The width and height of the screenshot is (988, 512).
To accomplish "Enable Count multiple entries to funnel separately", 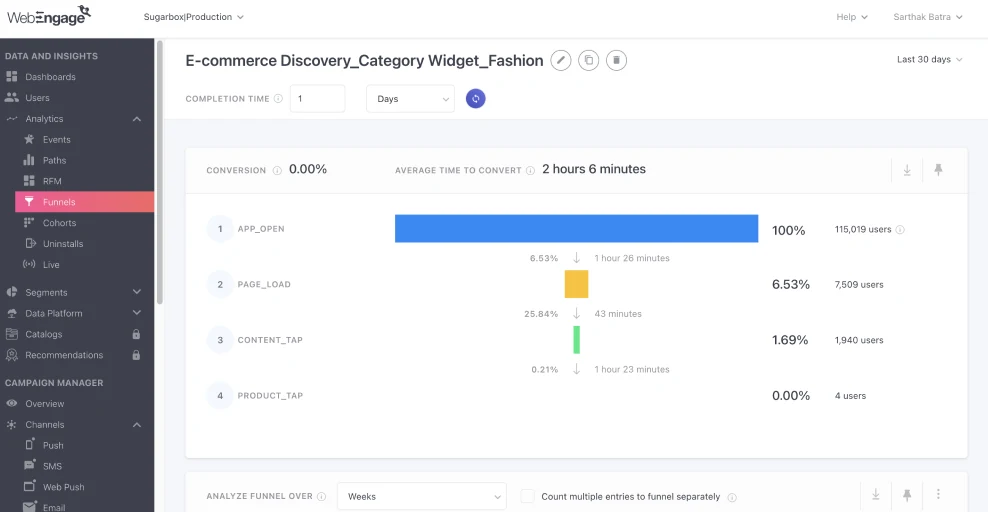I will (x=527, y=496).
